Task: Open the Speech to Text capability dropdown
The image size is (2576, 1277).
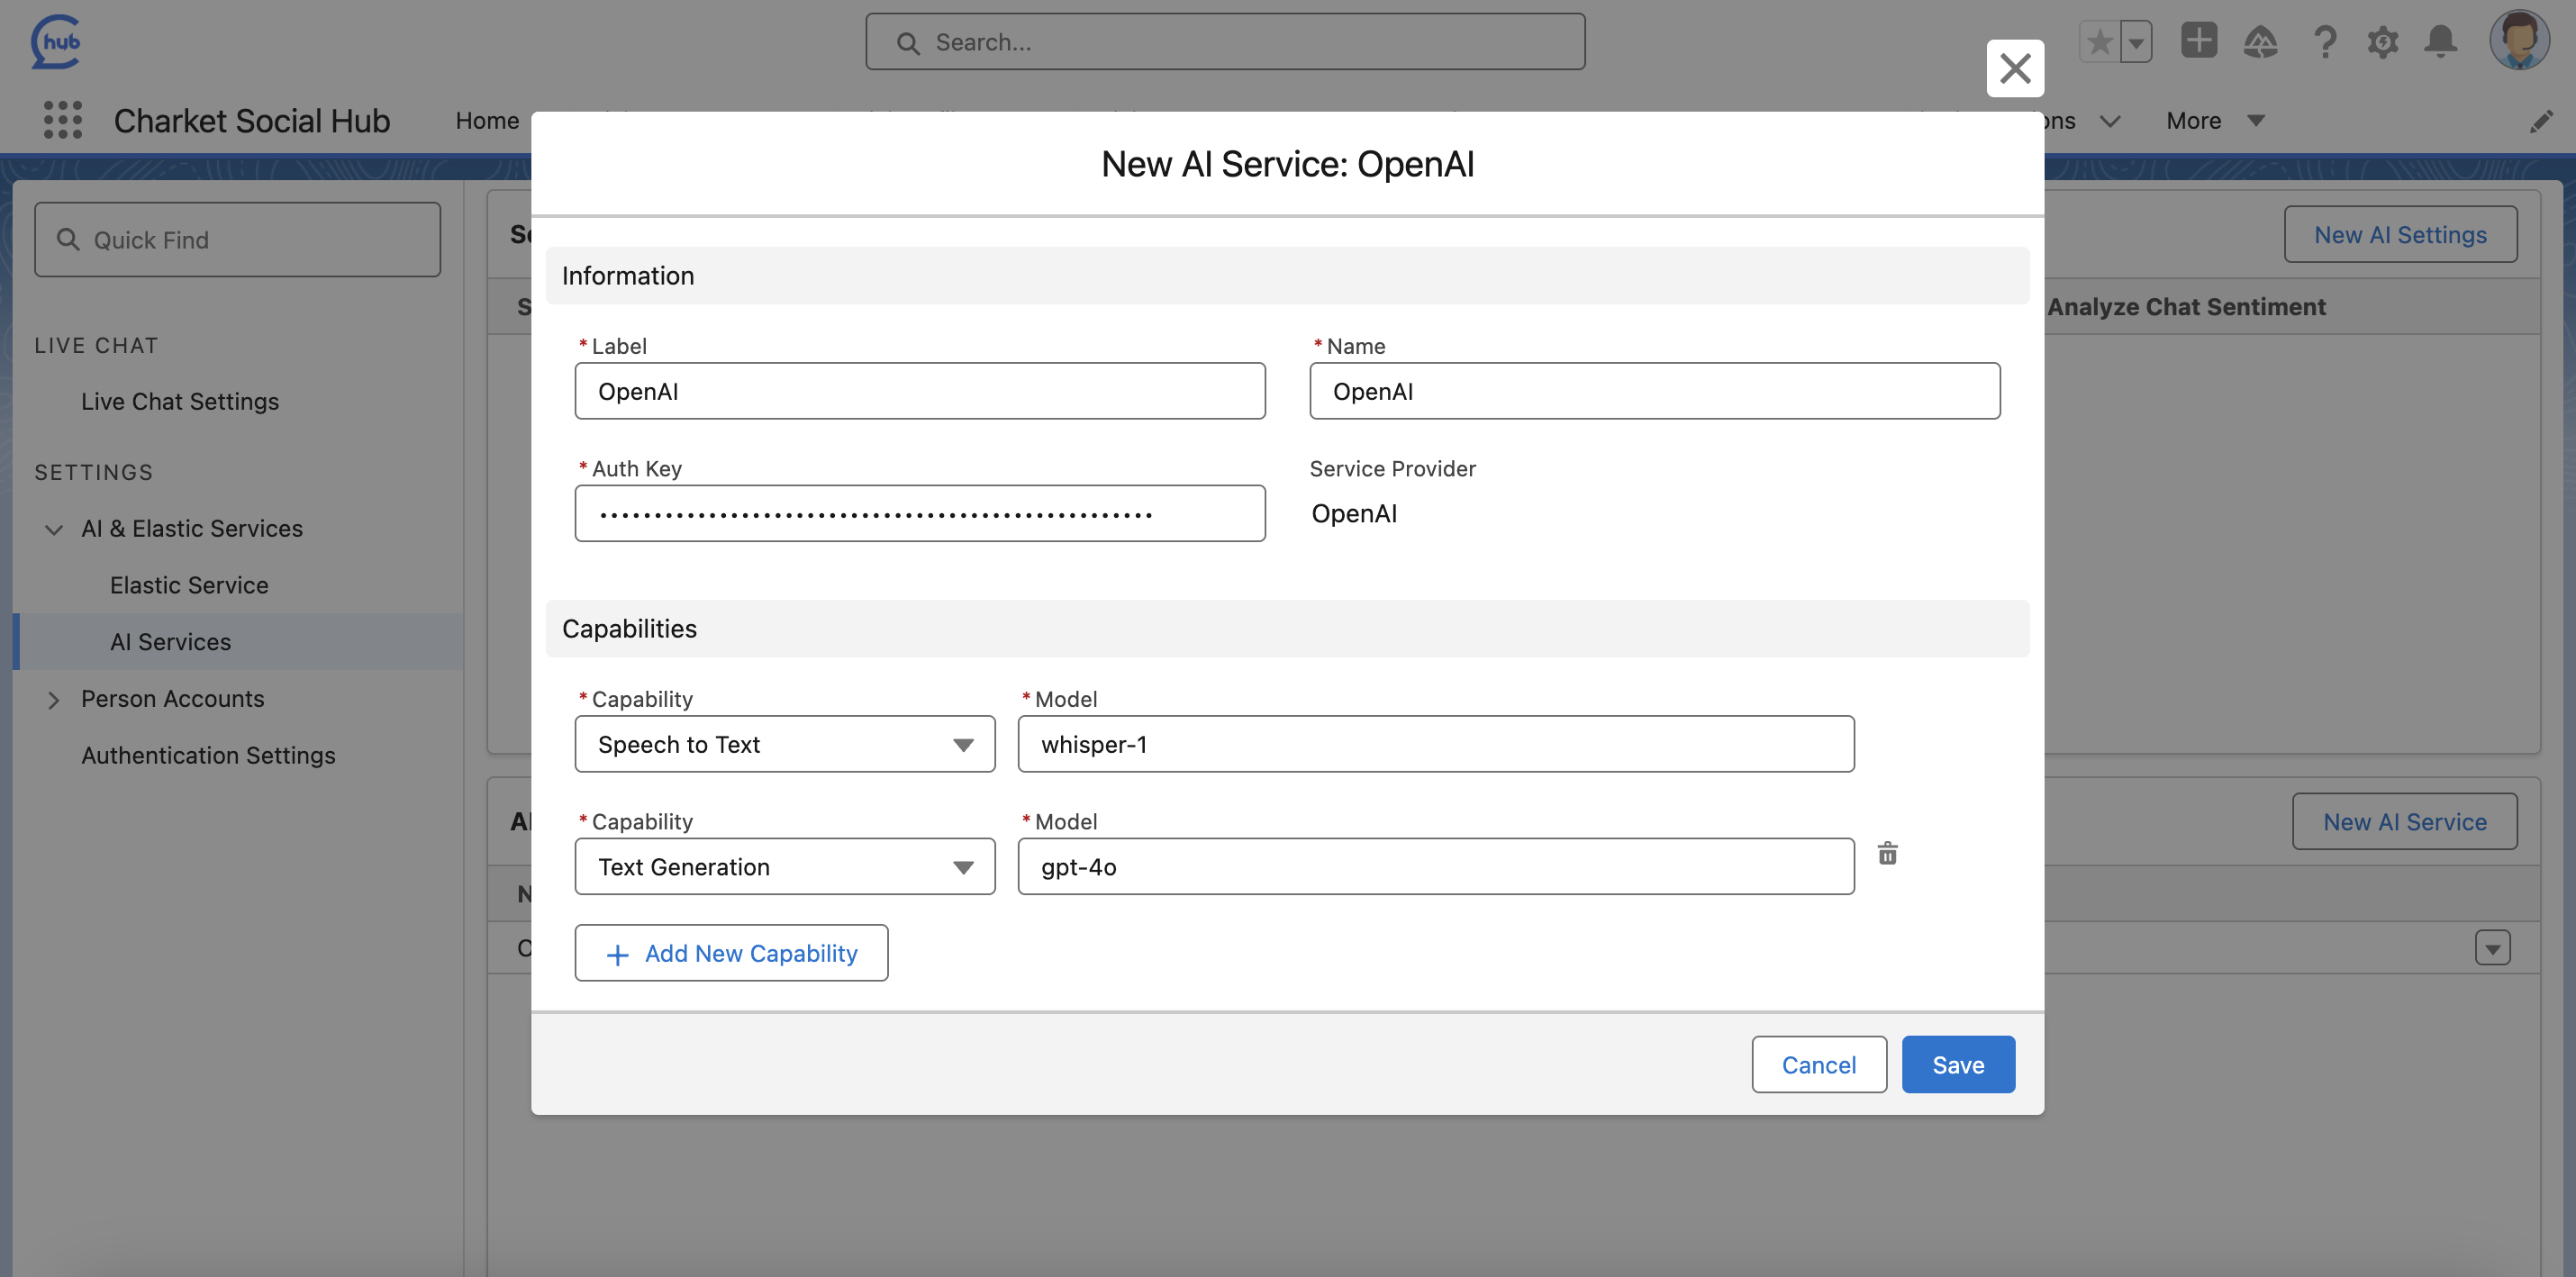Action: (784, 744)
